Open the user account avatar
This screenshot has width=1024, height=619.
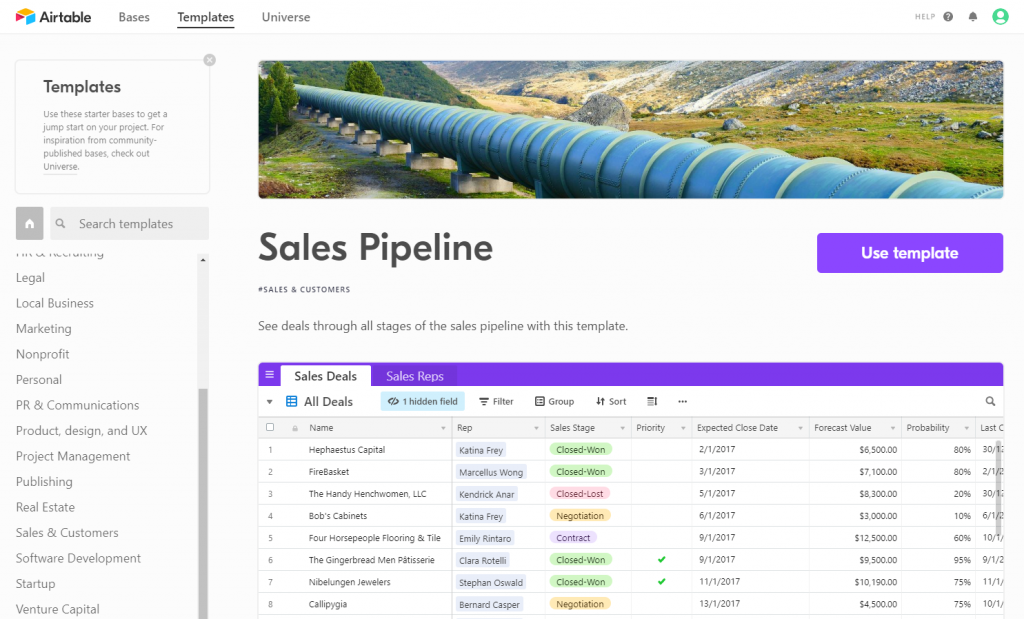click(1000, 17)
